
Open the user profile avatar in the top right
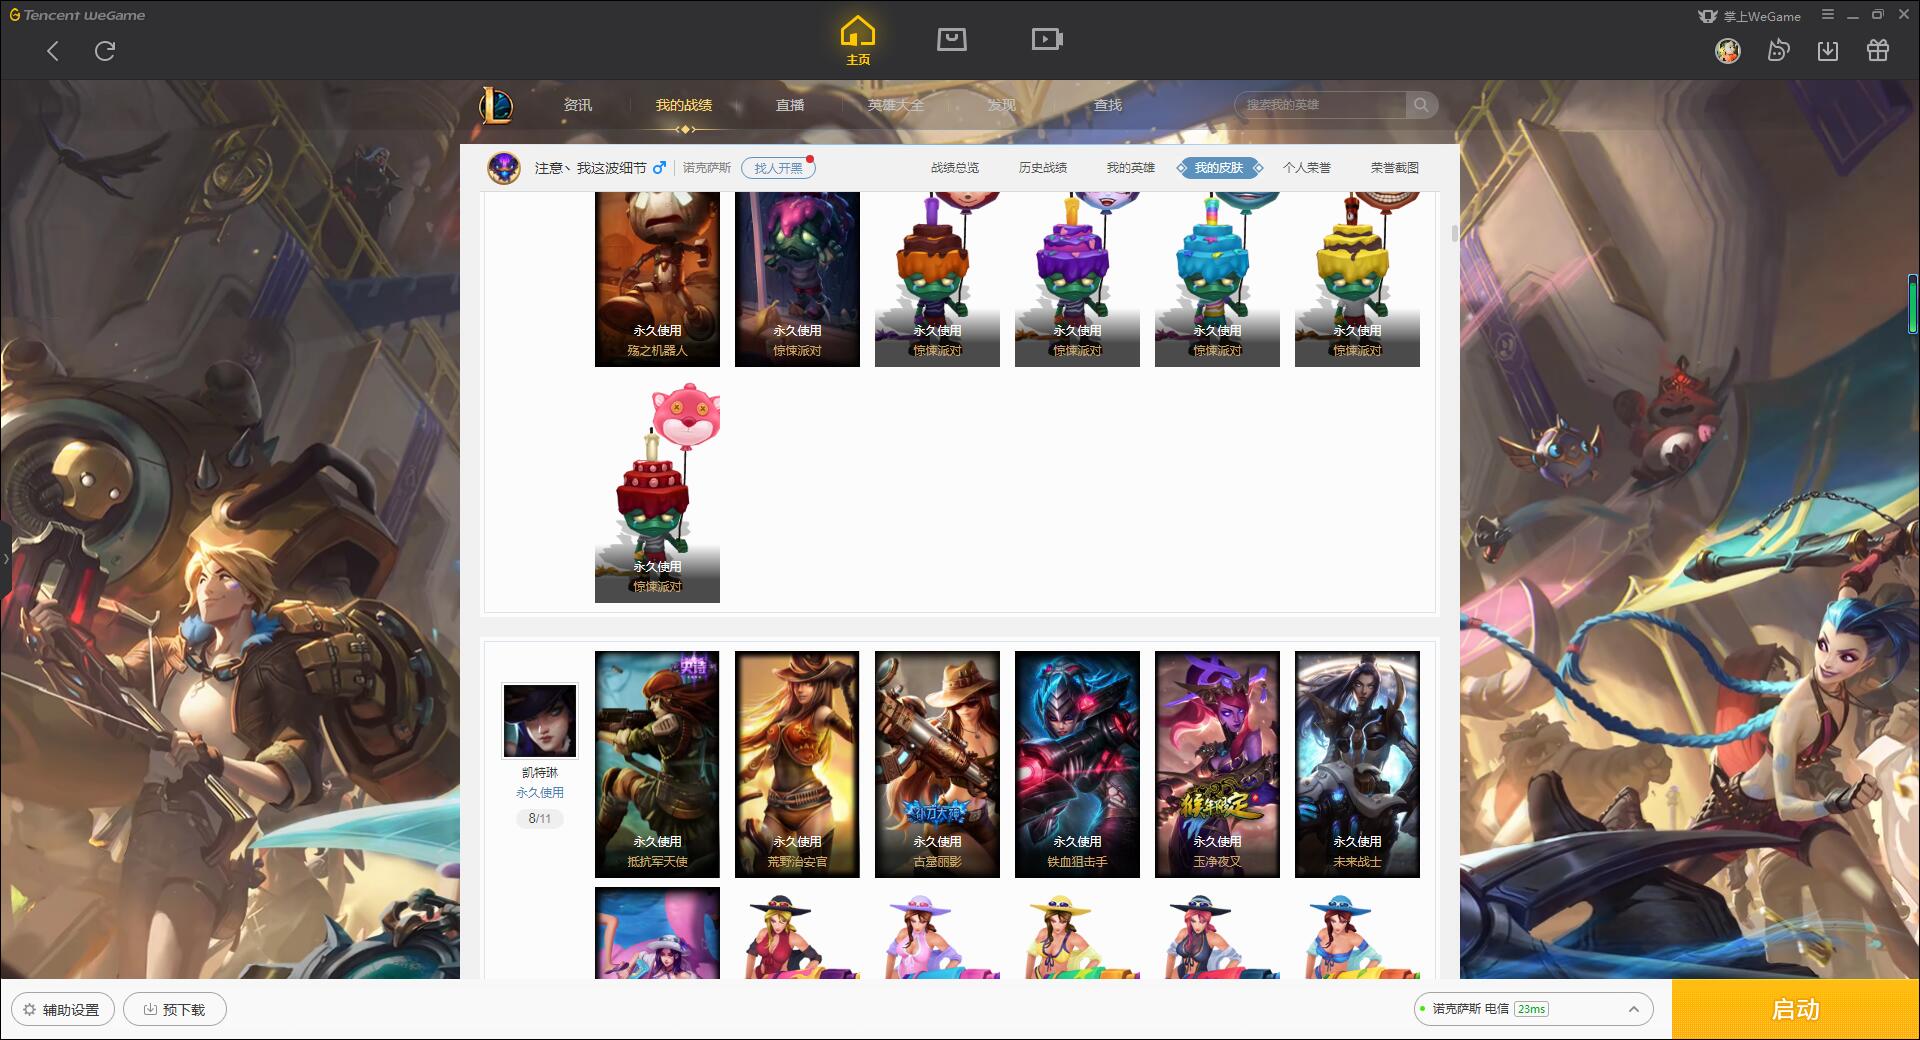tap(1728, 50)
